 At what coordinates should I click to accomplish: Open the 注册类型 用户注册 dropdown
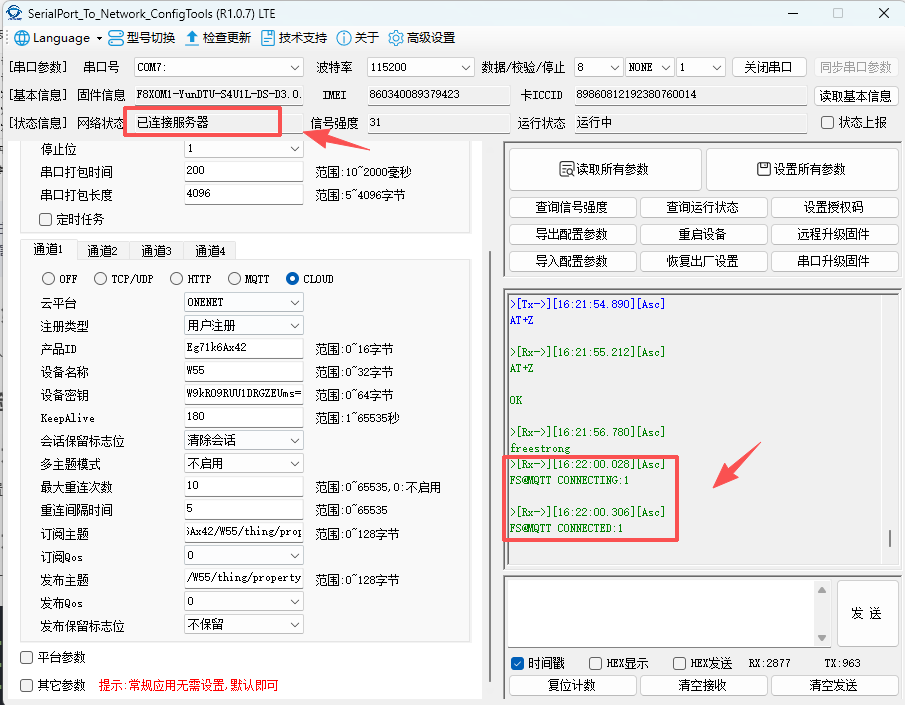click(244, 326)
